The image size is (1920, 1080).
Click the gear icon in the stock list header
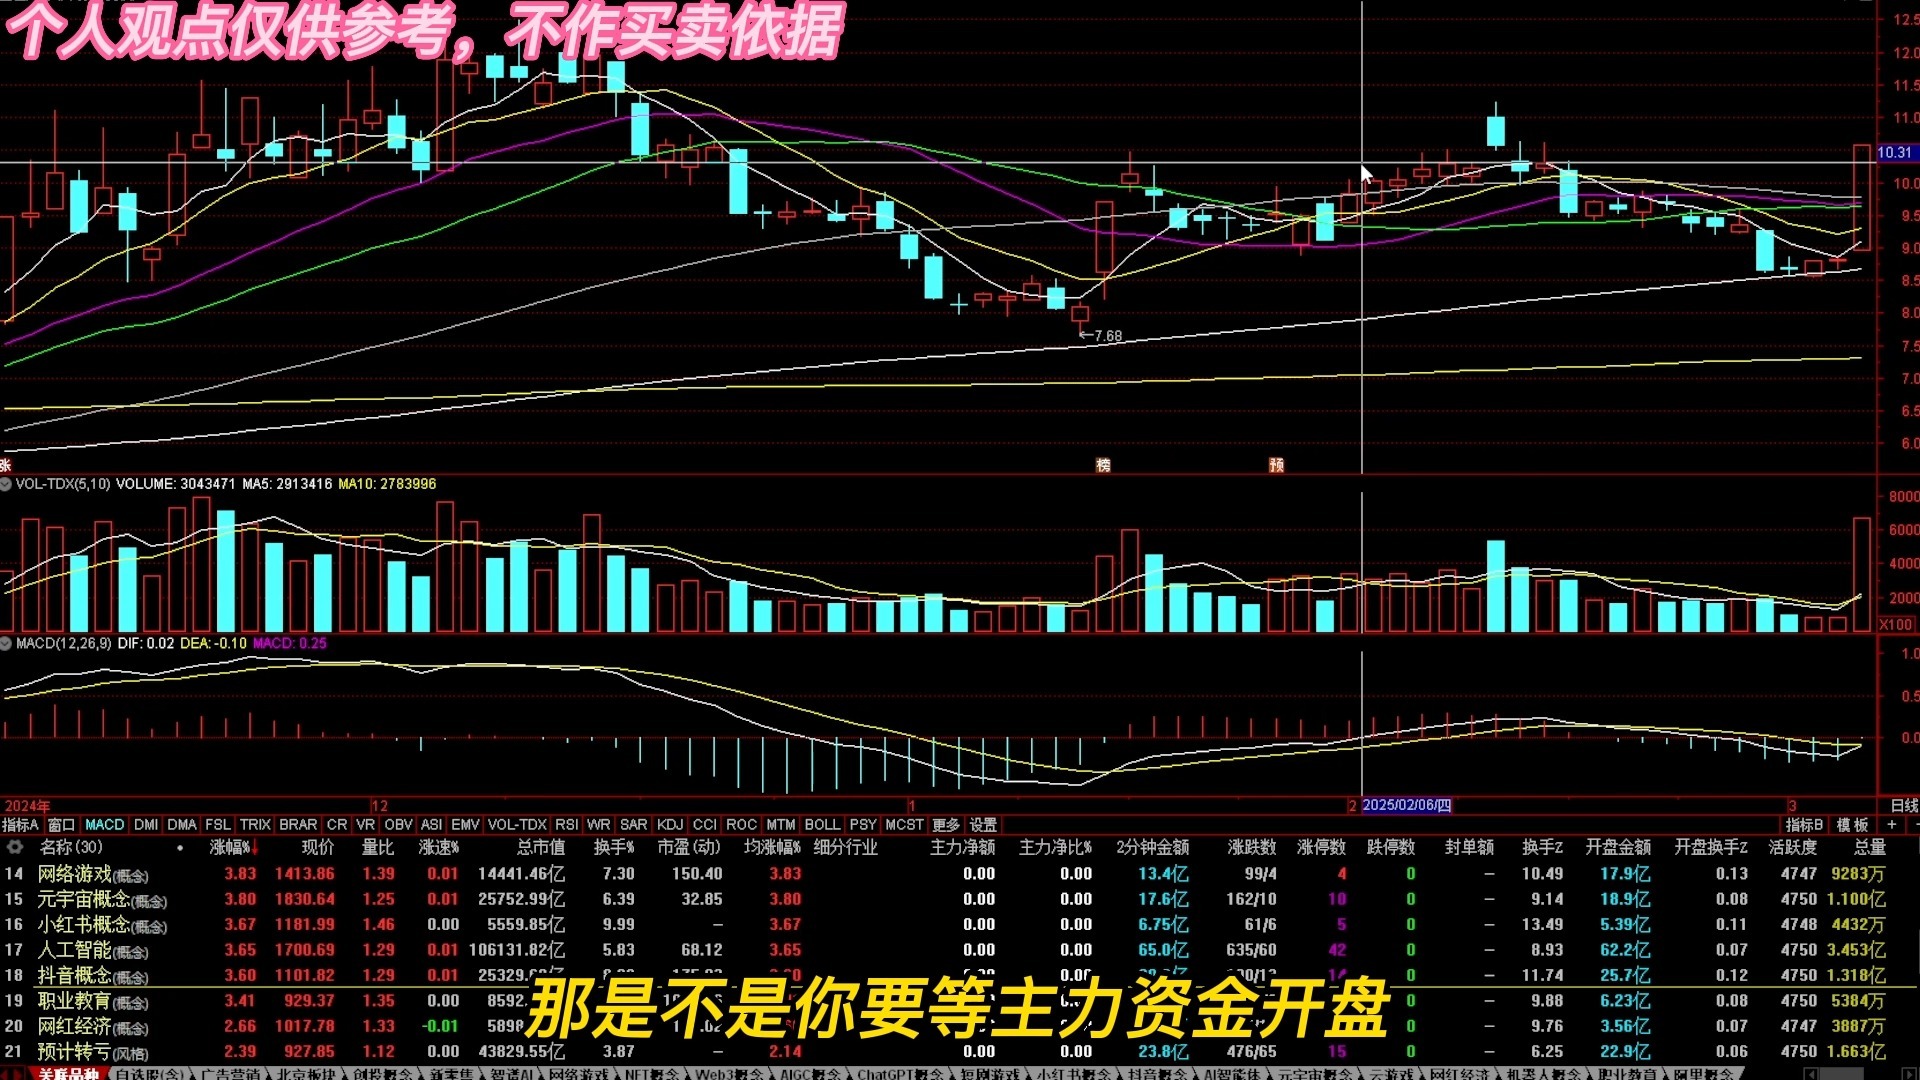(14, 847)
